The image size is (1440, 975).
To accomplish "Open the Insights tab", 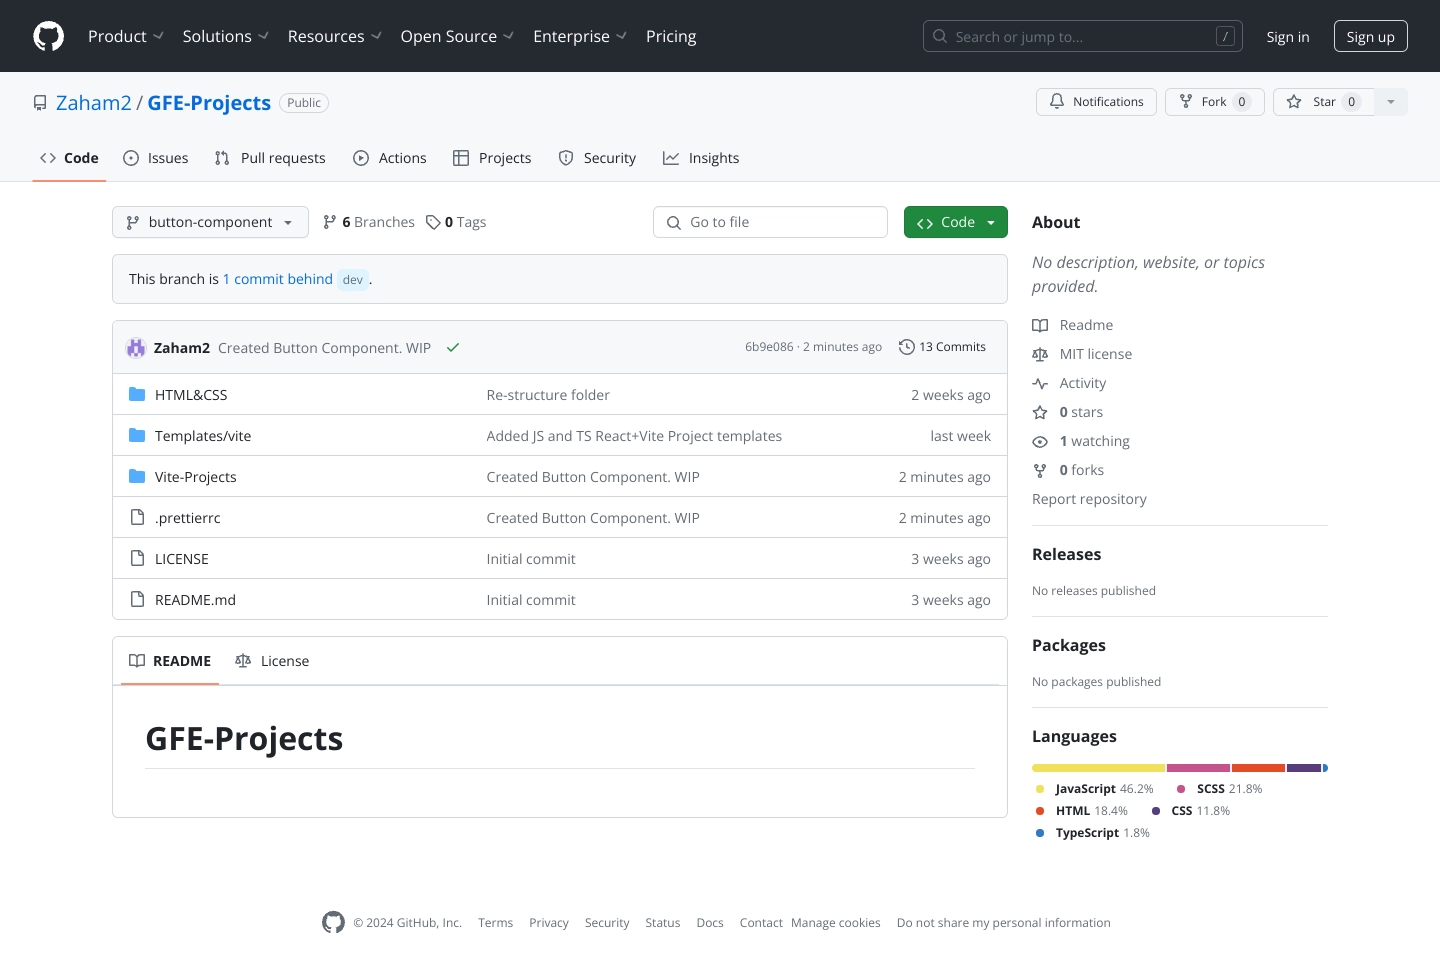I will pos(701,158).
